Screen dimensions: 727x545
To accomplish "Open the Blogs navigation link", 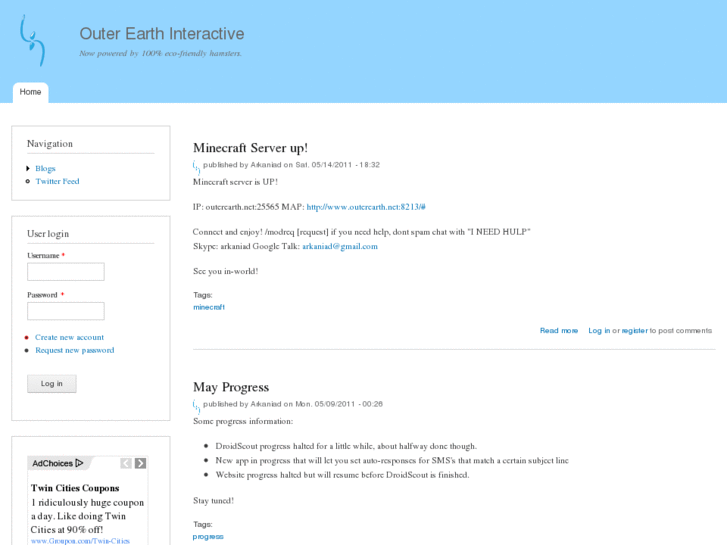I will (45, 168).
